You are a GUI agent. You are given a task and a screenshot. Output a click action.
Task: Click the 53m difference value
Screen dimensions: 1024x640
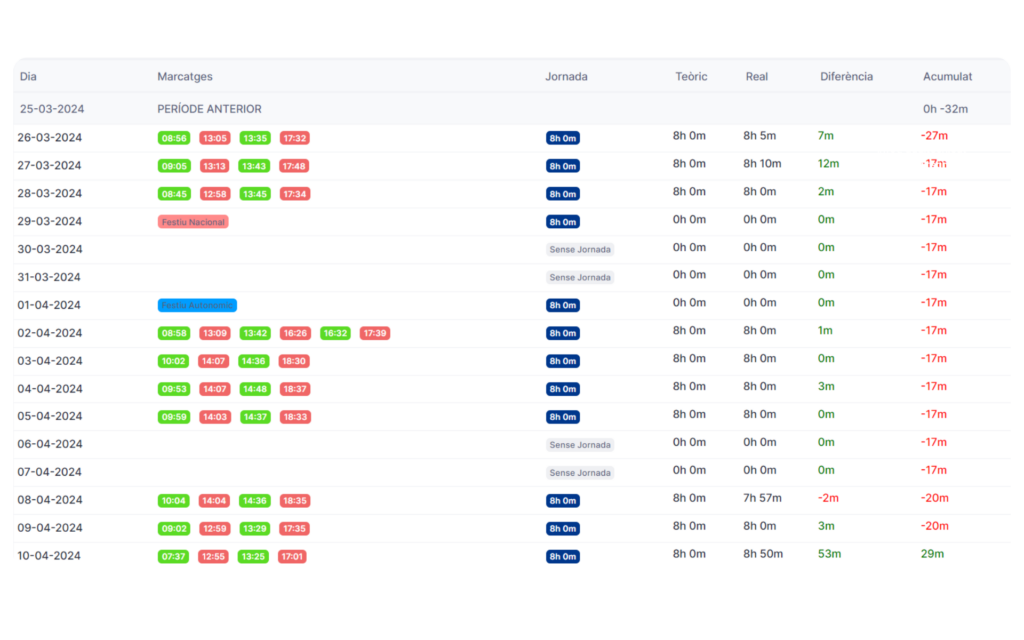828,554
